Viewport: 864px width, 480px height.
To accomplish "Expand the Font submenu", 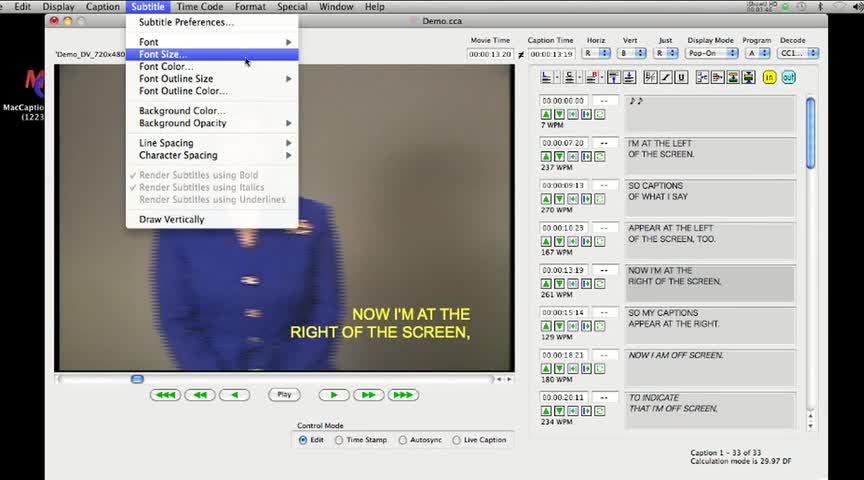I will pos(212,42).
